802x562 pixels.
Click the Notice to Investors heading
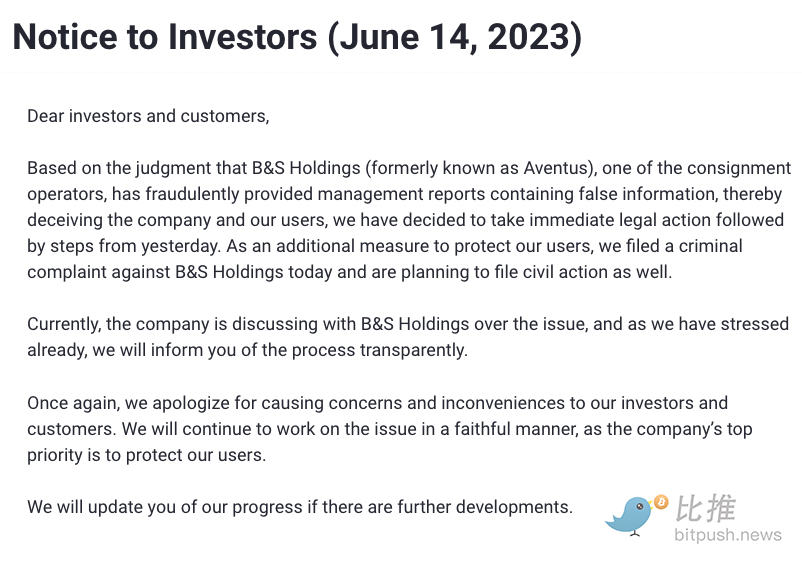165,37
